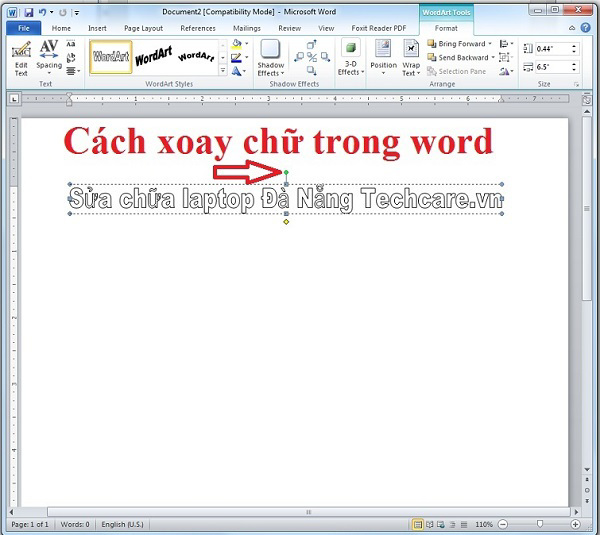This screenshot has width=600, height=535.
Task: Switch to Full Screen Reading view
Action: (x=430, y=524)
